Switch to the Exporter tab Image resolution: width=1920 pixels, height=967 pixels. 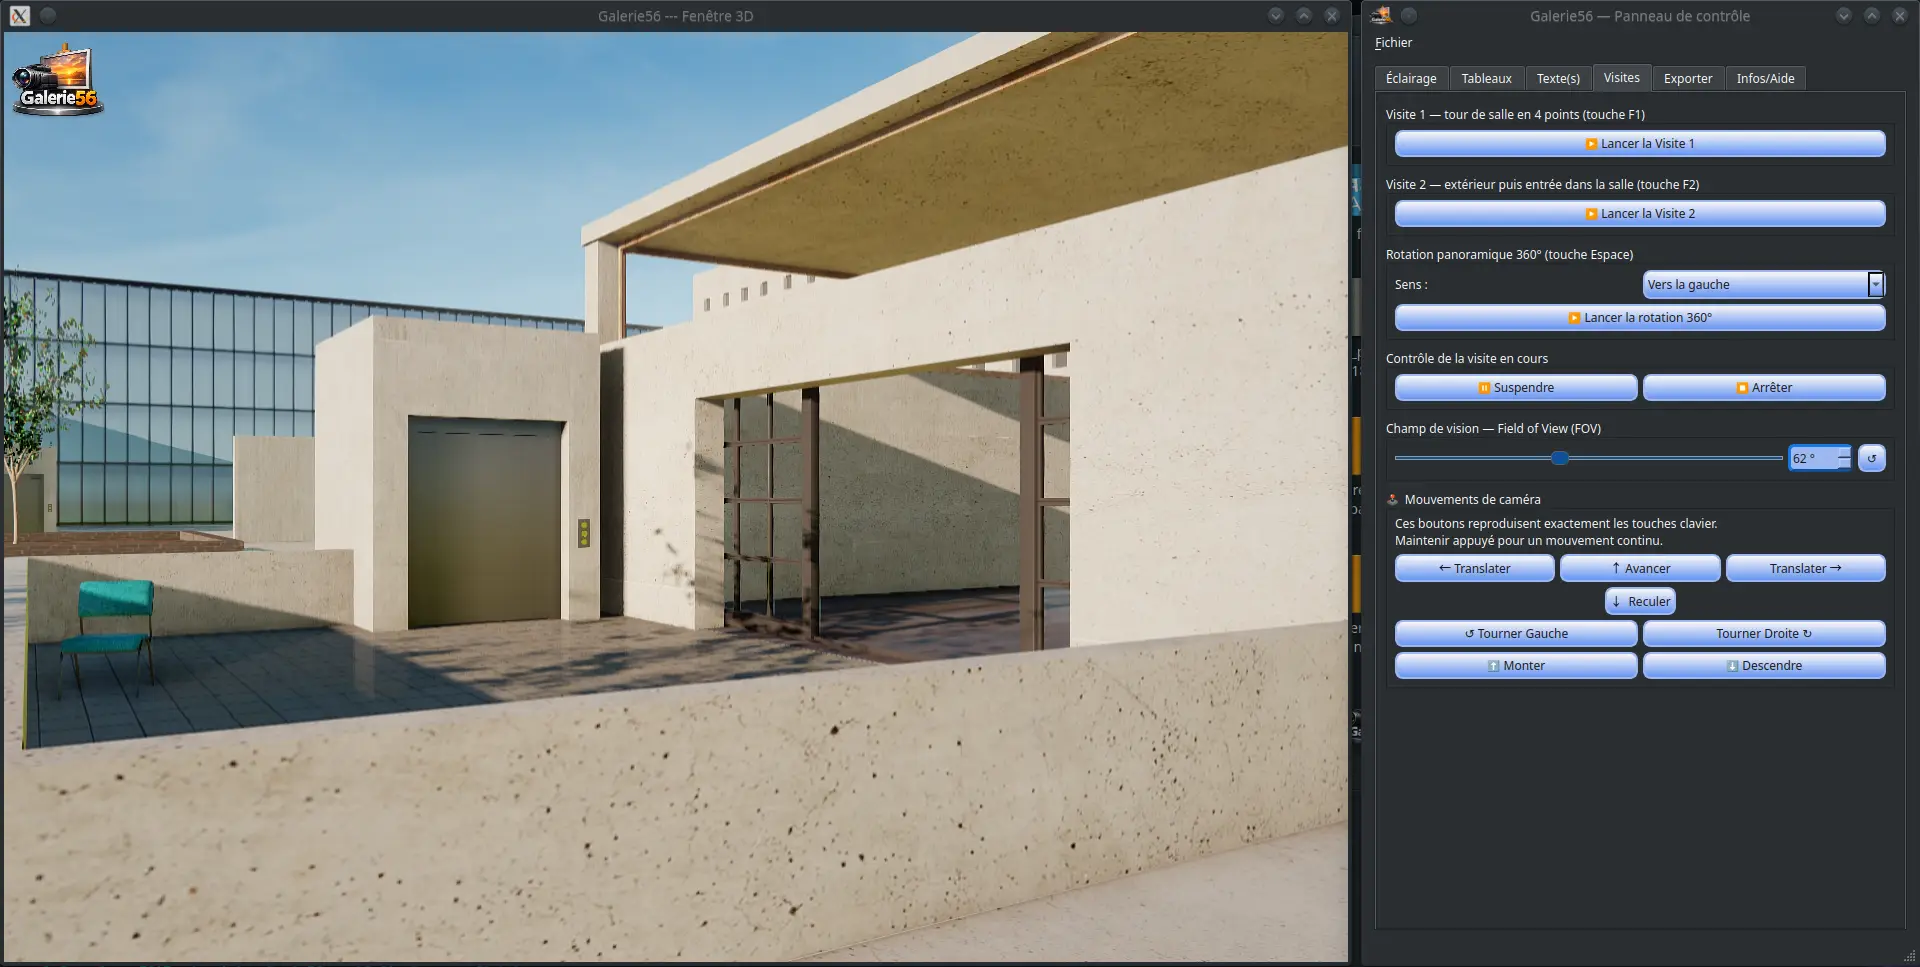pyautogui.click(x=1688, y=78)
